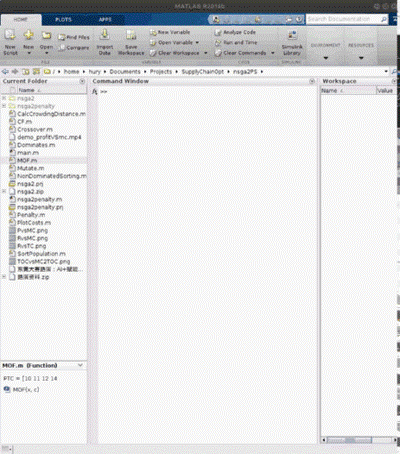Switch to the HOME tab
The width and height of the screenshot is (400, 454).
21,20
